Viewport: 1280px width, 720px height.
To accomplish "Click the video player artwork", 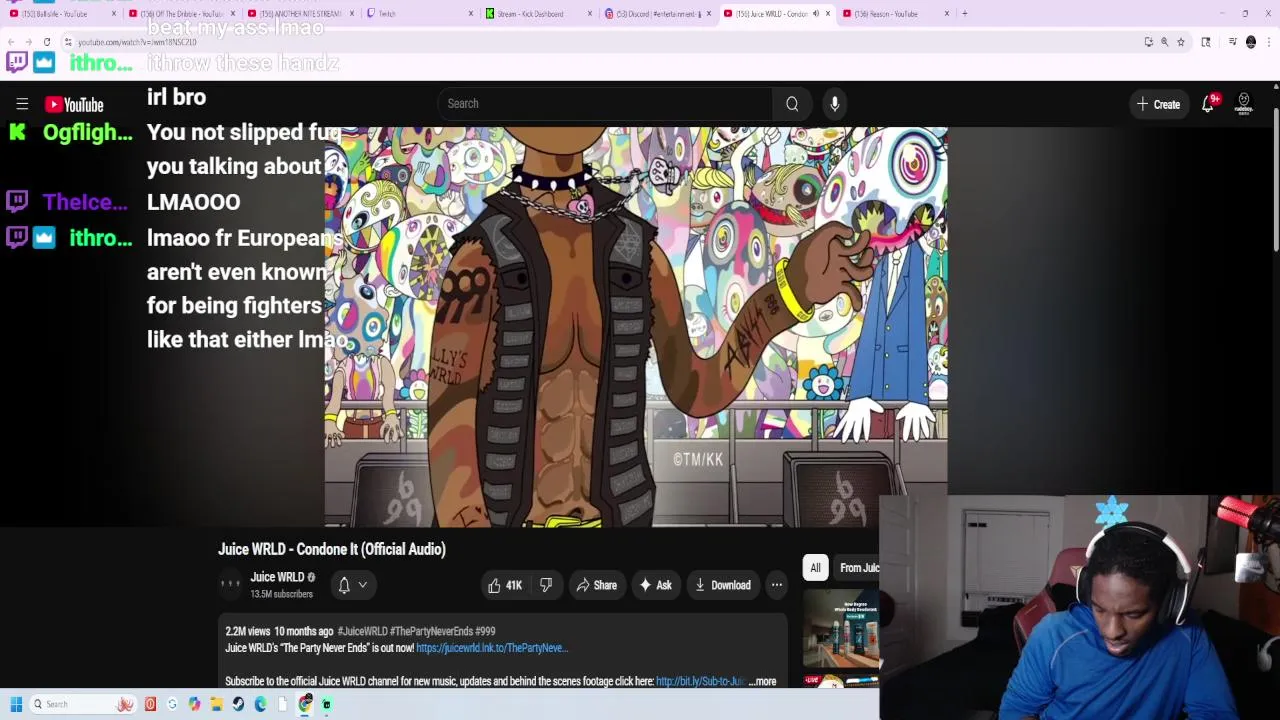I will pos(636,326).
